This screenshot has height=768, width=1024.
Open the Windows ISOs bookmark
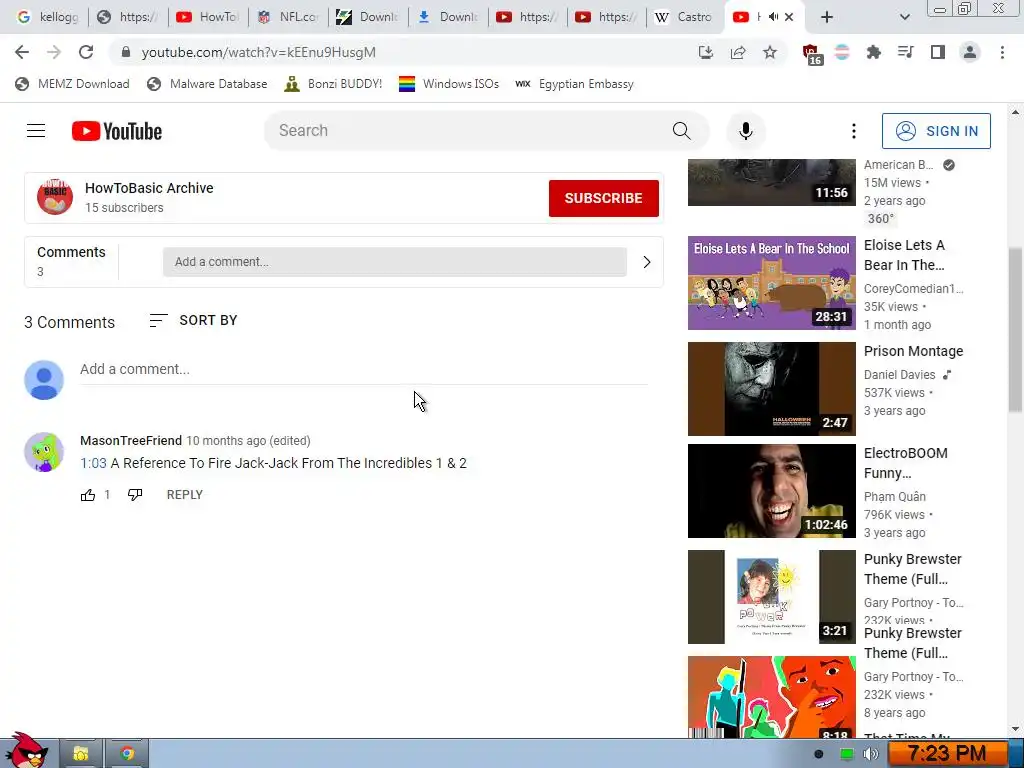[x=449, y=84]
